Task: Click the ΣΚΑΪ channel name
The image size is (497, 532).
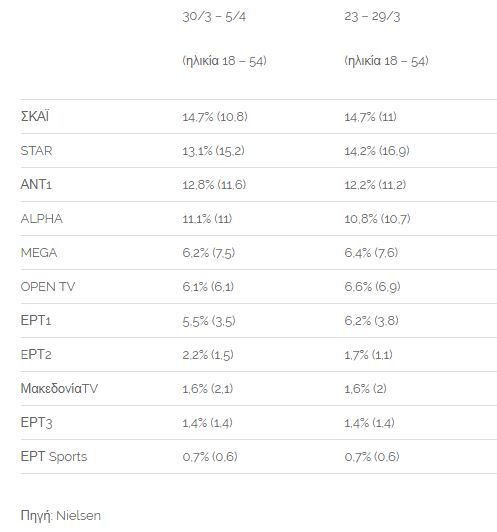Action: (x=35, y=116)
